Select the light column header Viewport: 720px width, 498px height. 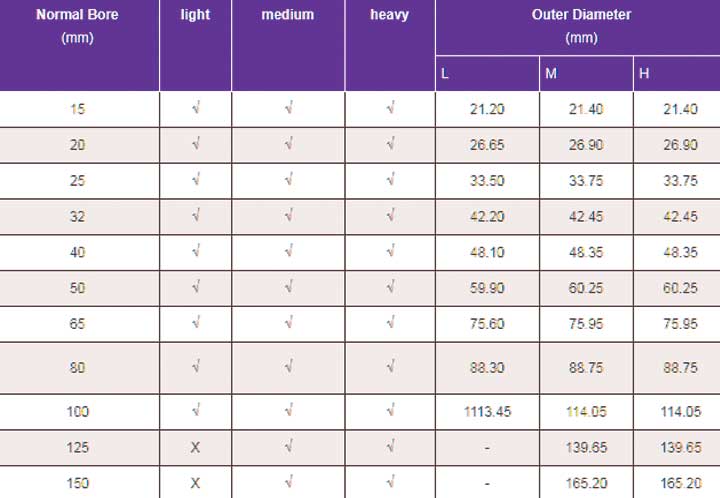pos(195,15)
